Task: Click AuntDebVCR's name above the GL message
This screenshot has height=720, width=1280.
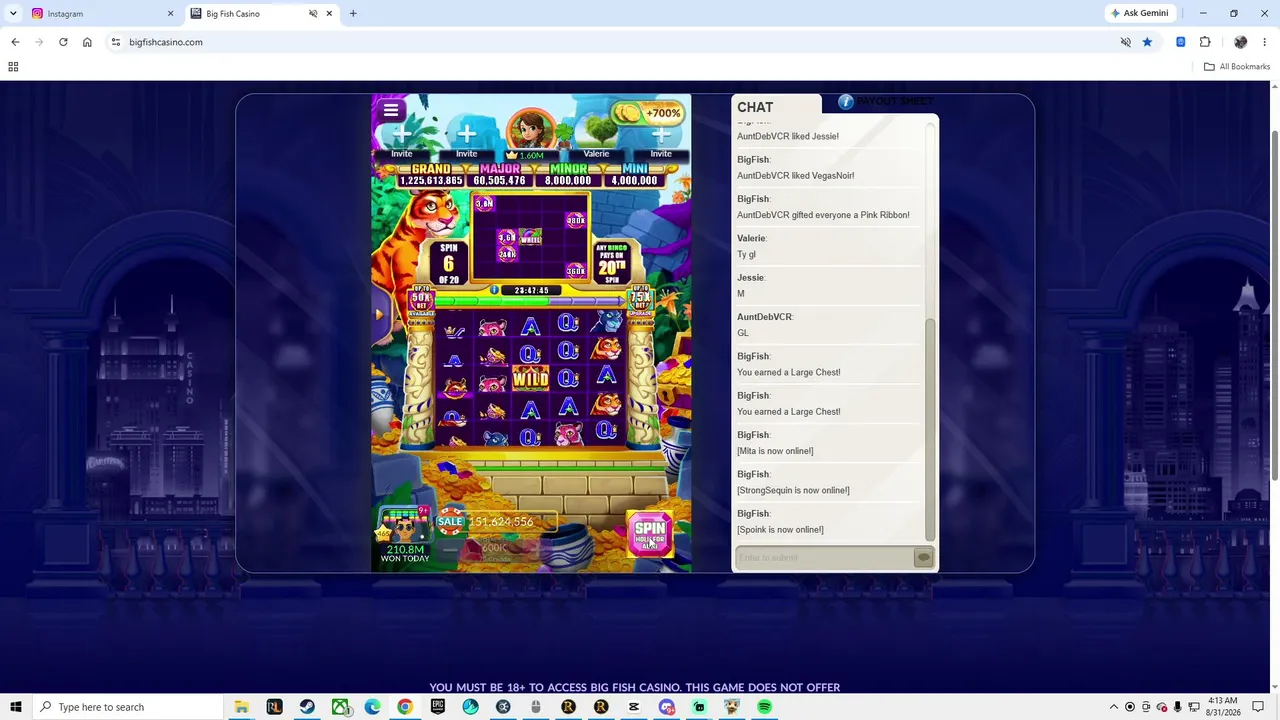Action: (x=764, y=317)
